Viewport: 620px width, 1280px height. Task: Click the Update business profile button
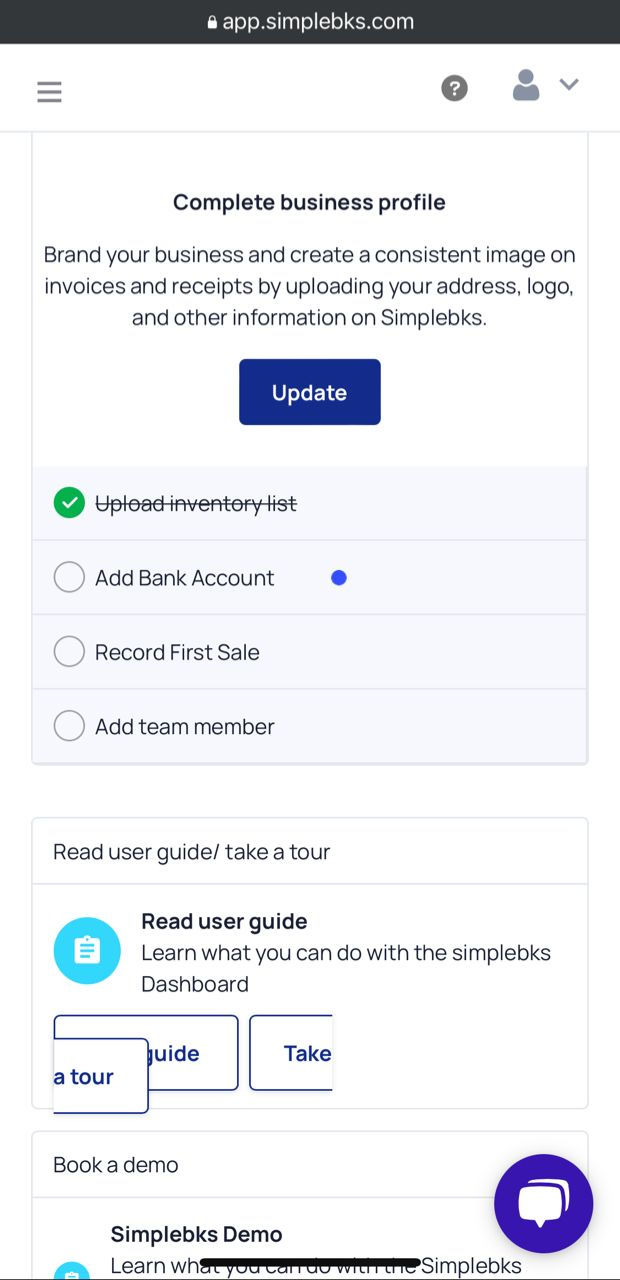[310, 392]
